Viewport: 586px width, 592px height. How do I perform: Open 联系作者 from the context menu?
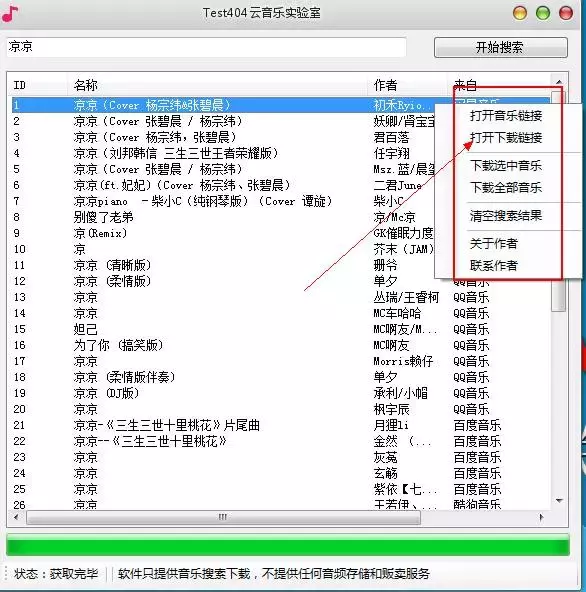pos(493,265)
